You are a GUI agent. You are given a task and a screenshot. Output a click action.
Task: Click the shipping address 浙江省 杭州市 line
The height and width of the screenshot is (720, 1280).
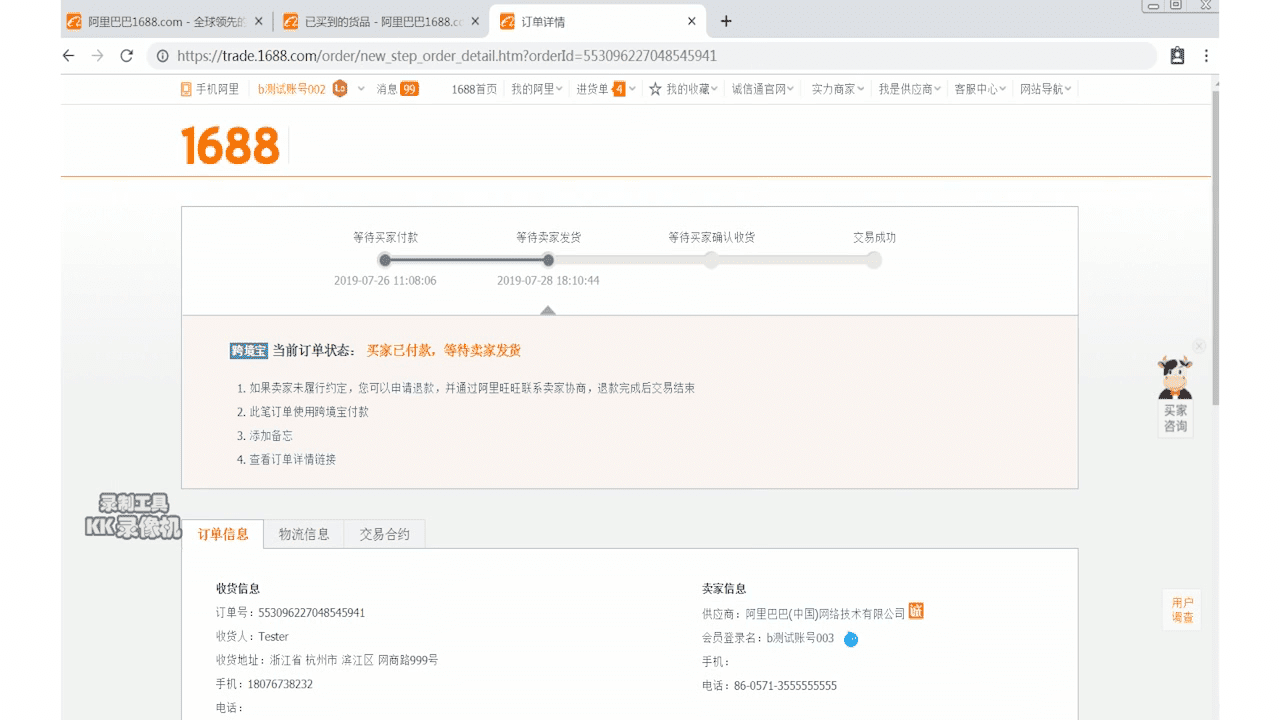point(354,661)
